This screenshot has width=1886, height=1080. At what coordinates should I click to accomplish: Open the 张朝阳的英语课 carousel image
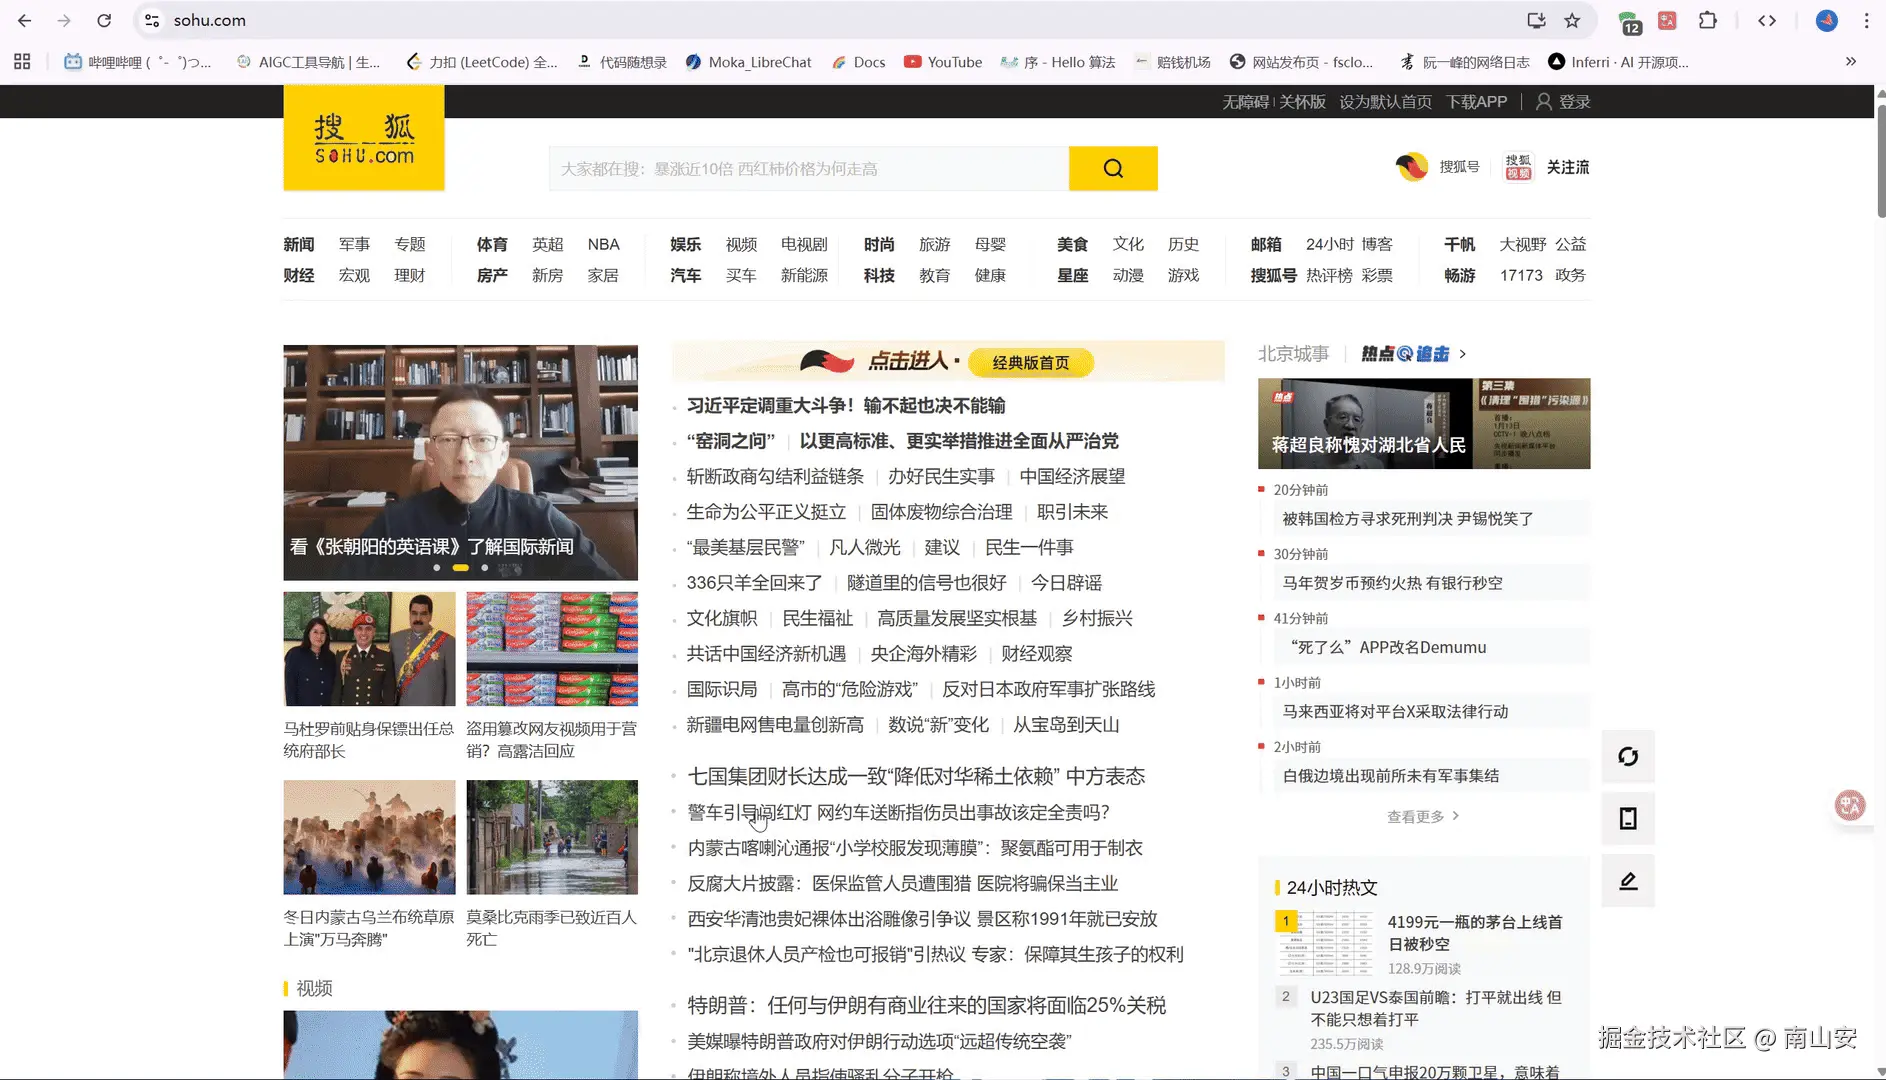pos(460,463)
